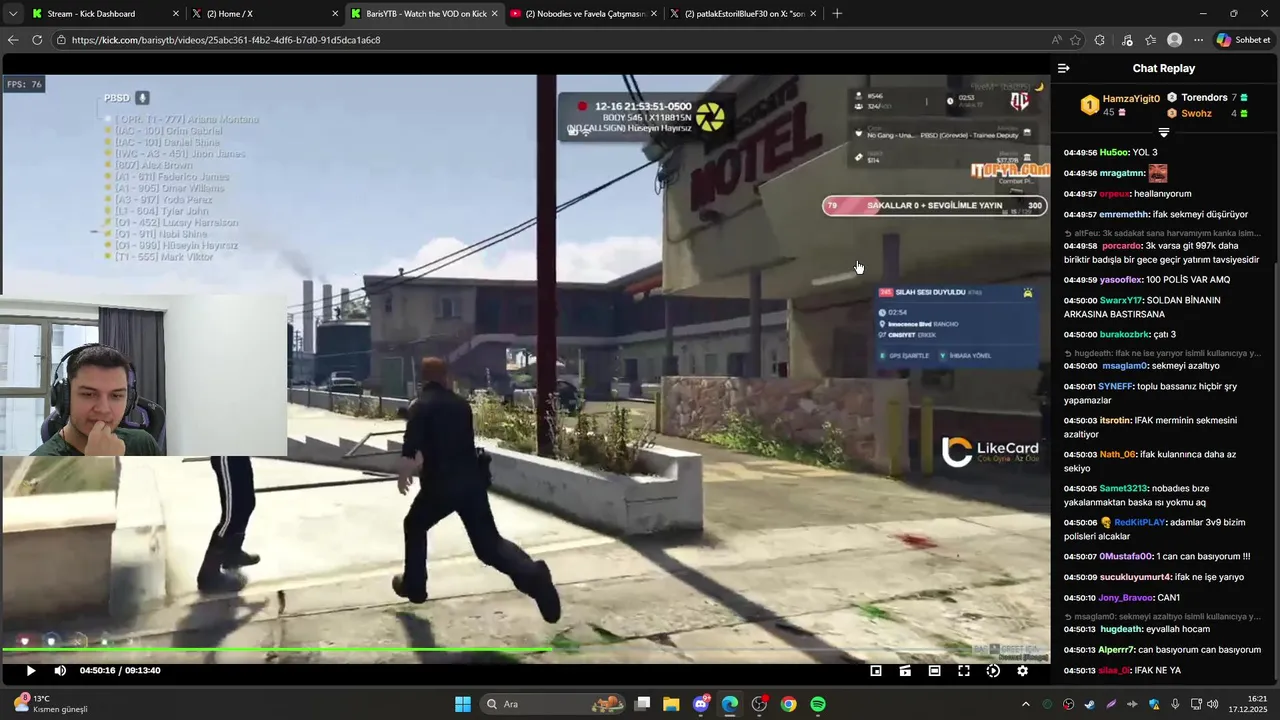Open the Windows Start menu
Screen dimensions: 1280x720
point(463,704)
